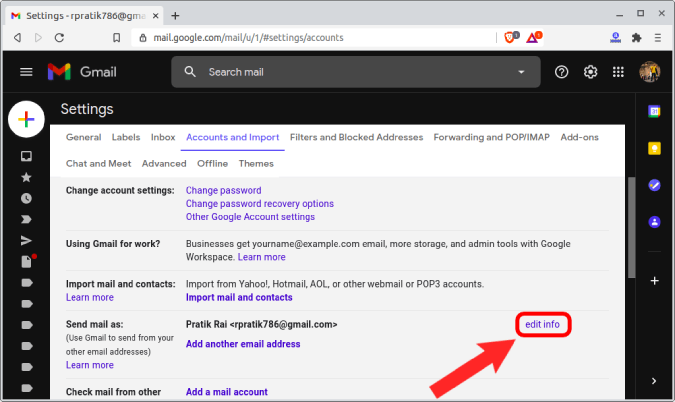The image size is (675, 402).
Task: Click the Gmail logo
Action: tap(82, 72)
